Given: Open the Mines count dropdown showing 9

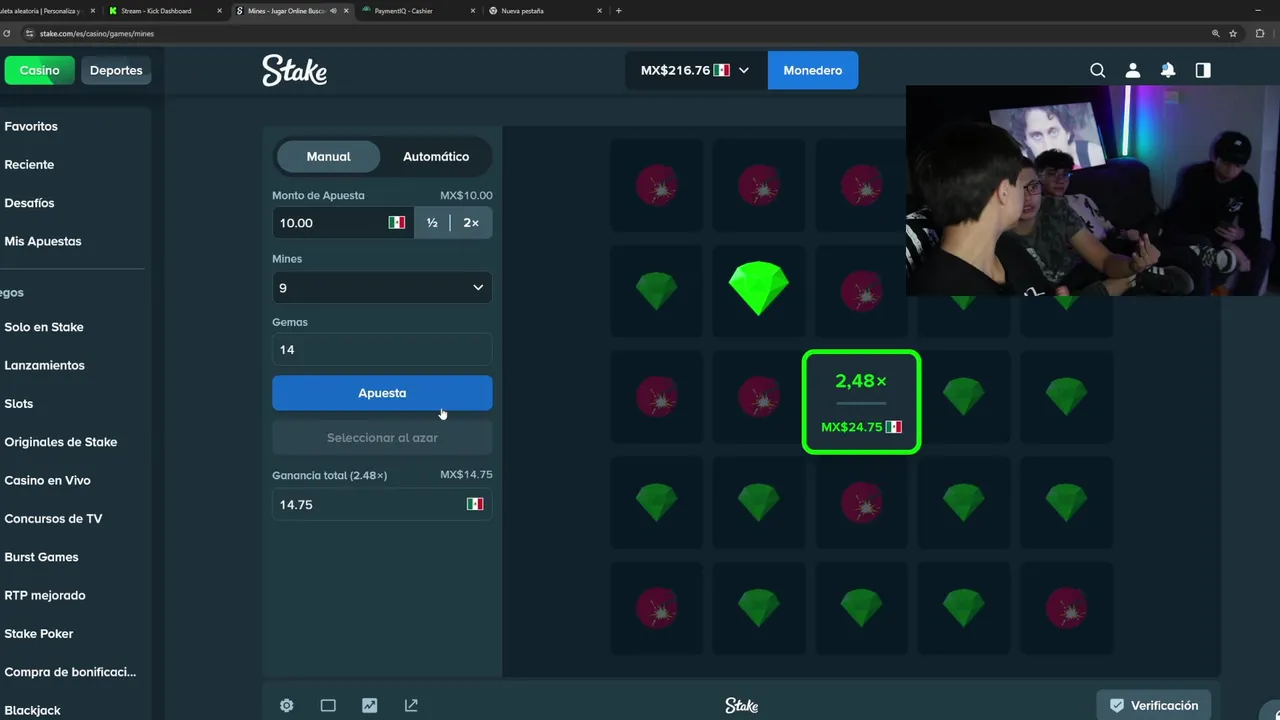Looking at the screenshot, I should (382, 287).
